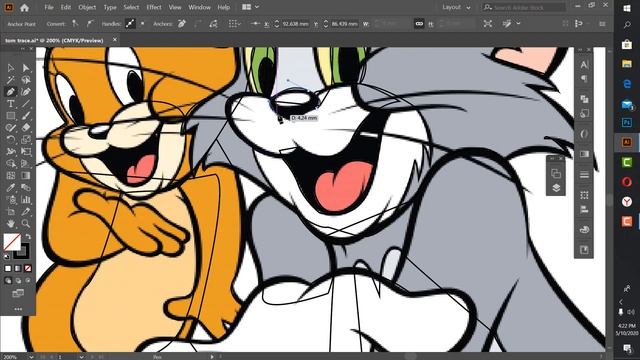This screenshot has width=640, height=360.
Task: Open the File menu
Action: 49,7
